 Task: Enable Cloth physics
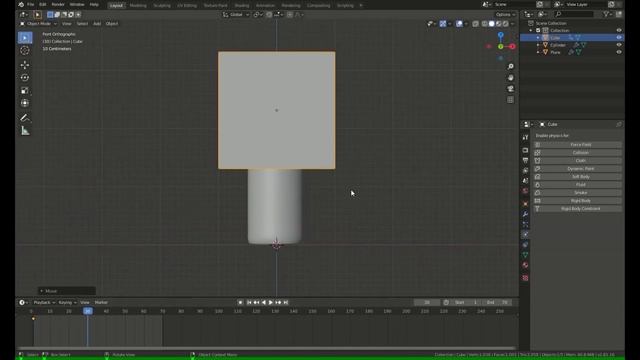578,161
